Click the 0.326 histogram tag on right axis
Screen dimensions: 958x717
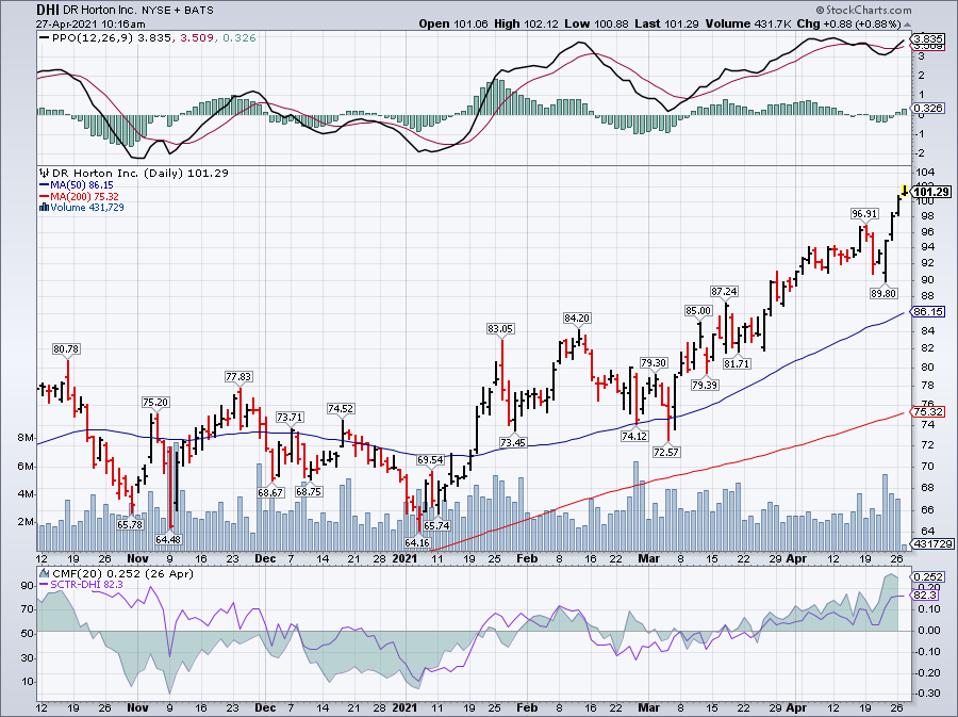(929, 108)
